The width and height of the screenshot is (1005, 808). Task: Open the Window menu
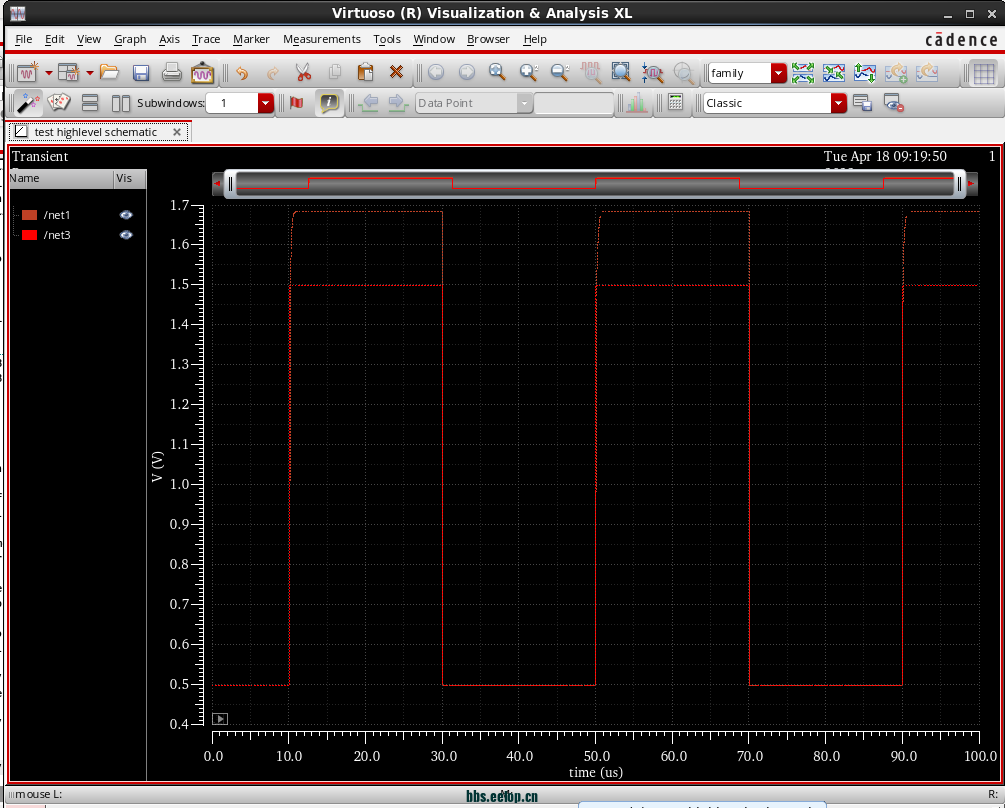tap(434, 39)
